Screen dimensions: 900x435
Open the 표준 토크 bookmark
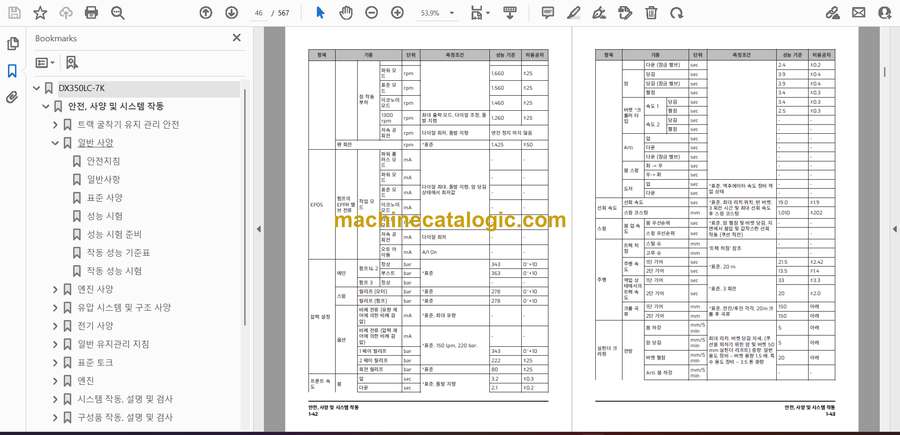(x=95, y=363)
